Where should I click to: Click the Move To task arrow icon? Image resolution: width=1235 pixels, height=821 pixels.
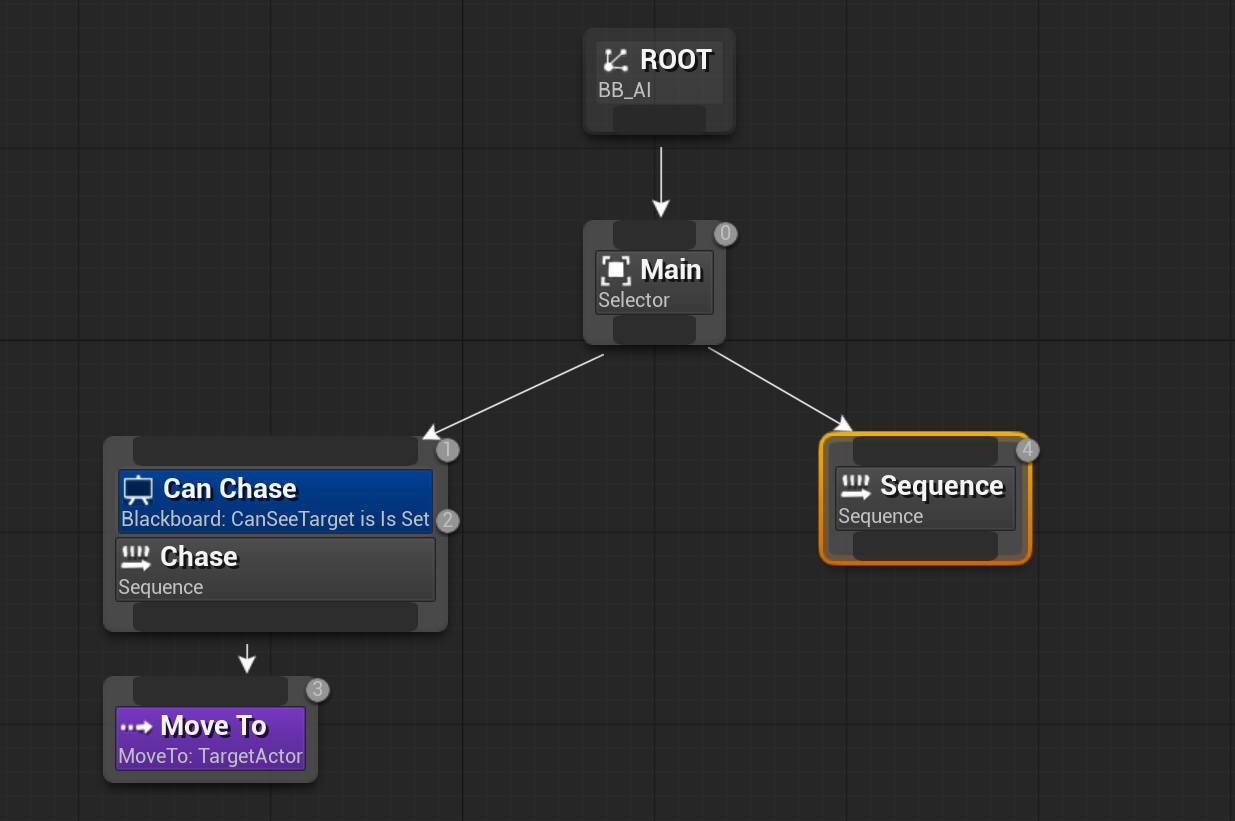click(x=136, y=726)
